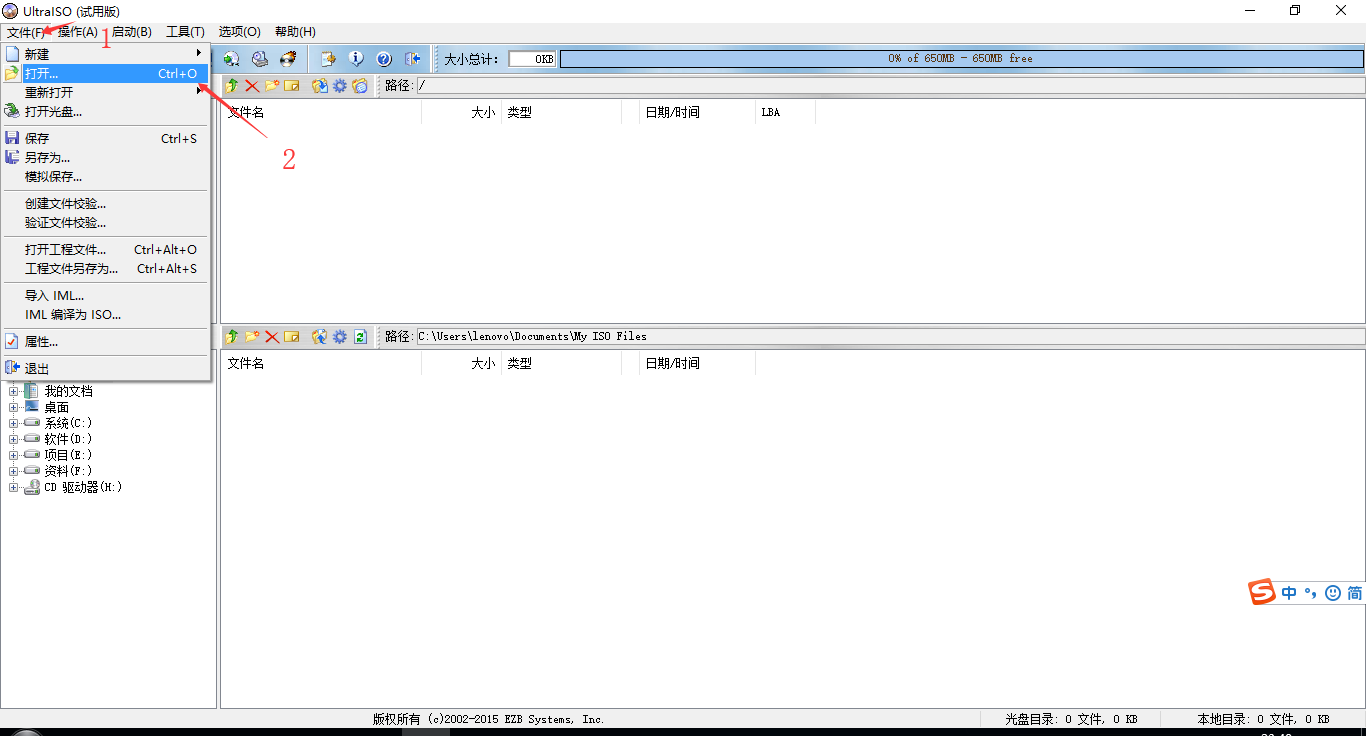1366x736 pixels.
Task: Click the disc-with-green-arrow icon in the top toolbar
Action: [232, 59]
